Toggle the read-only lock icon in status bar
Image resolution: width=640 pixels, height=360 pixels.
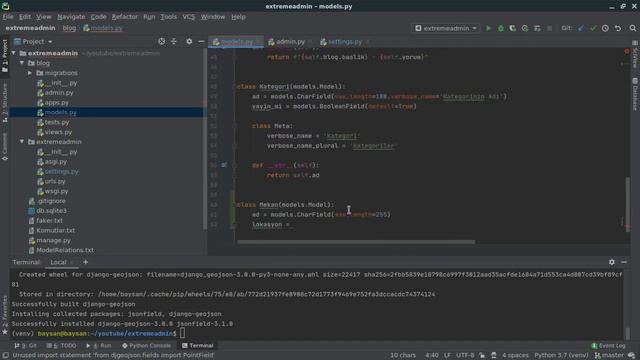pyautogui.click(x=482, y=355)
